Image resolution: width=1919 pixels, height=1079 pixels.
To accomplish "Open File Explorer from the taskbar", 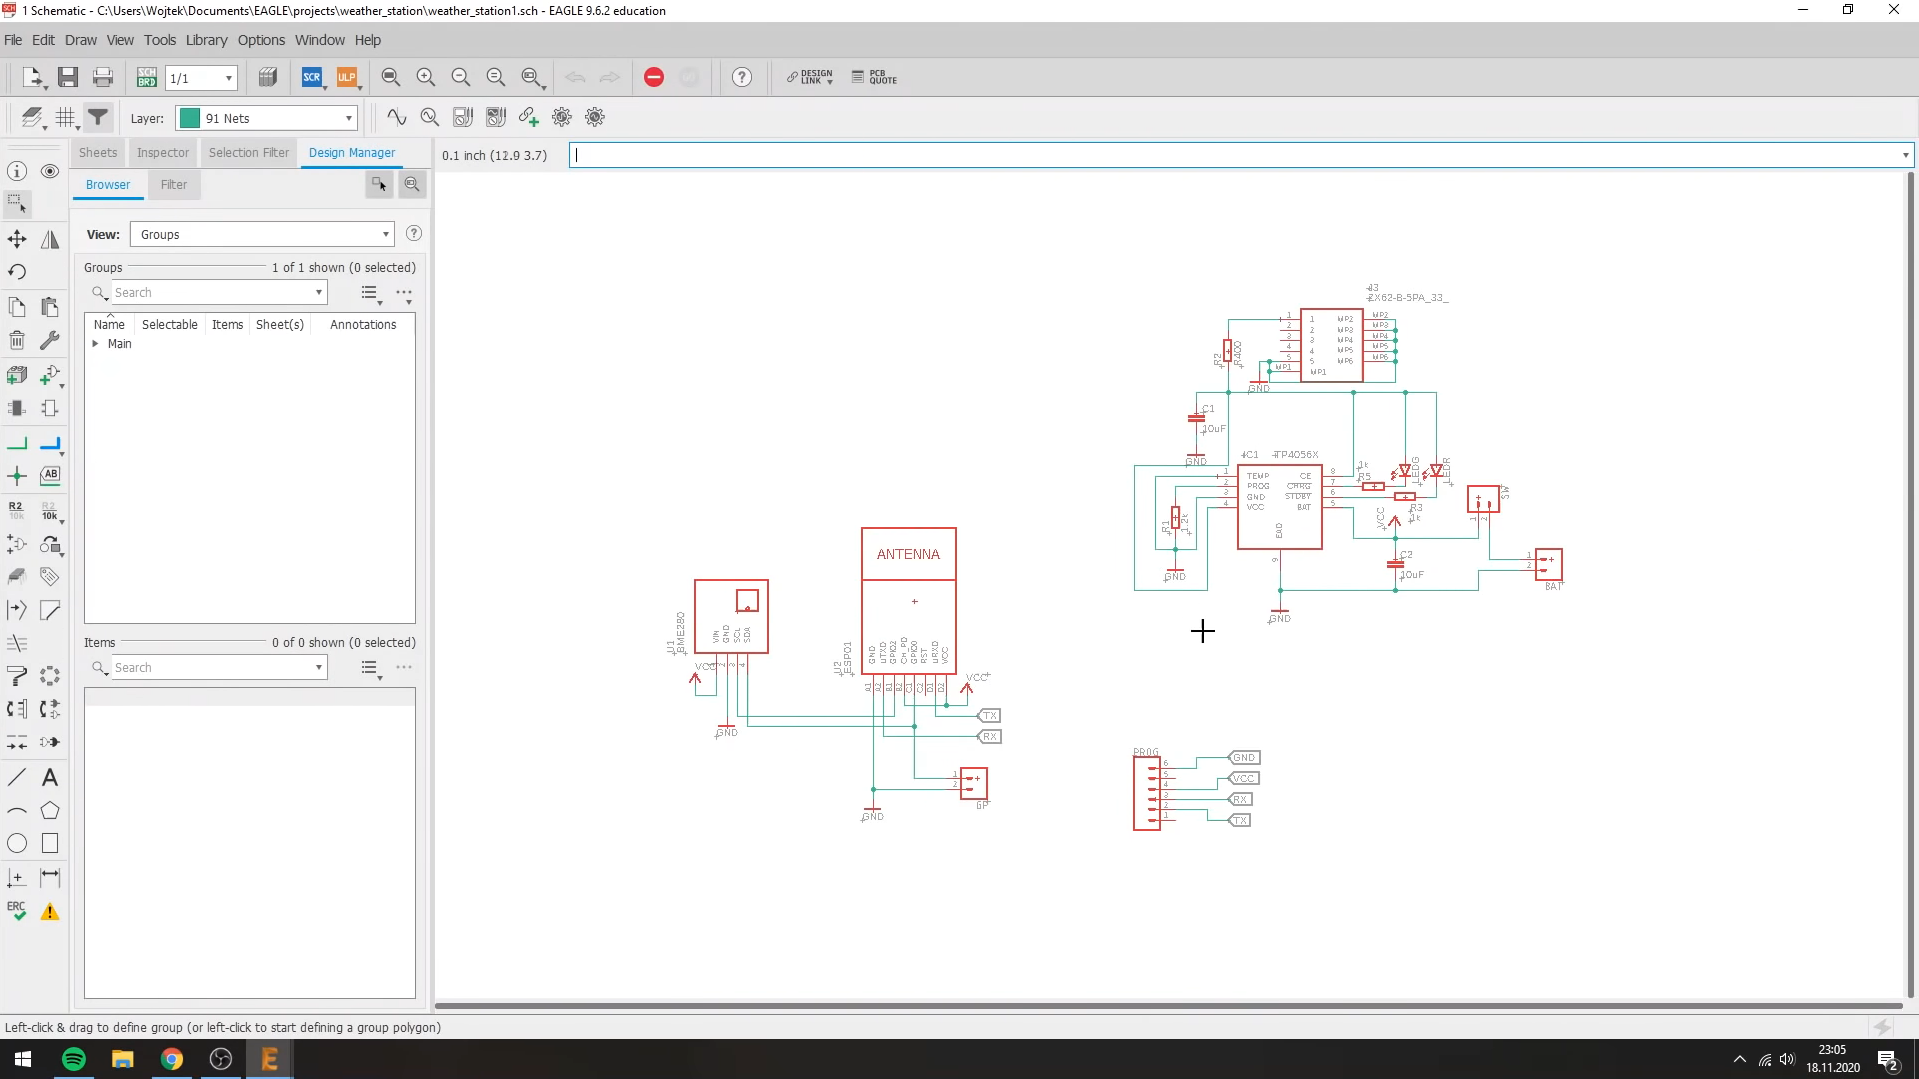I will pyautogui.click(x=123, y=1059).
